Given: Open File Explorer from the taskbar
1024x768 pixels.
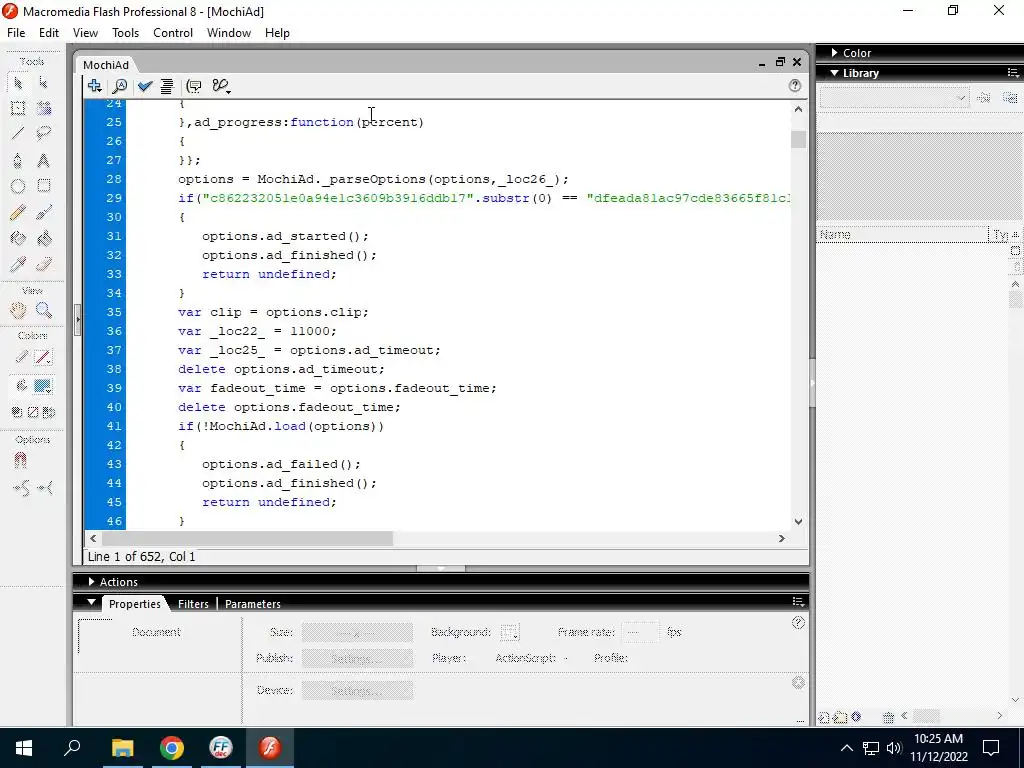Looking at the screenshot, I should (122, 748).
